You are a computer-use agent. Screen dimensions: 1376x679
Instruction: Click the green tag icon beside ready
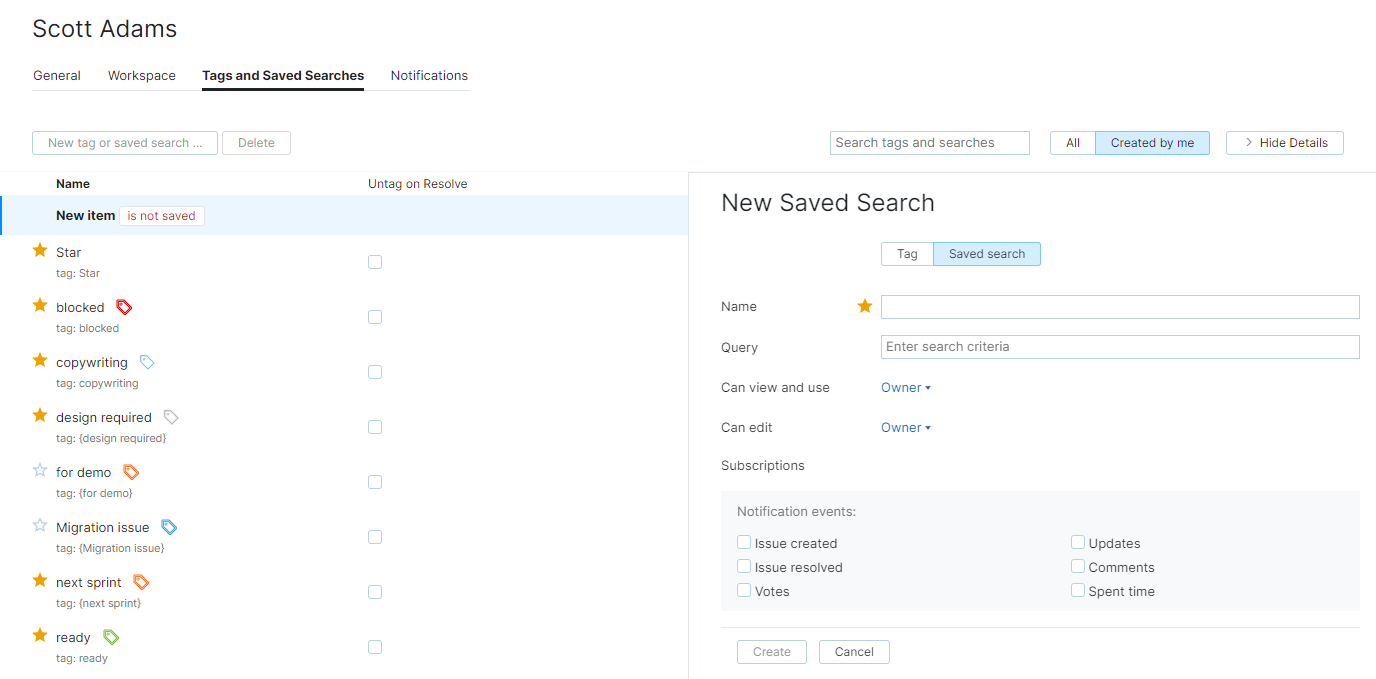(x=111, y=637)
